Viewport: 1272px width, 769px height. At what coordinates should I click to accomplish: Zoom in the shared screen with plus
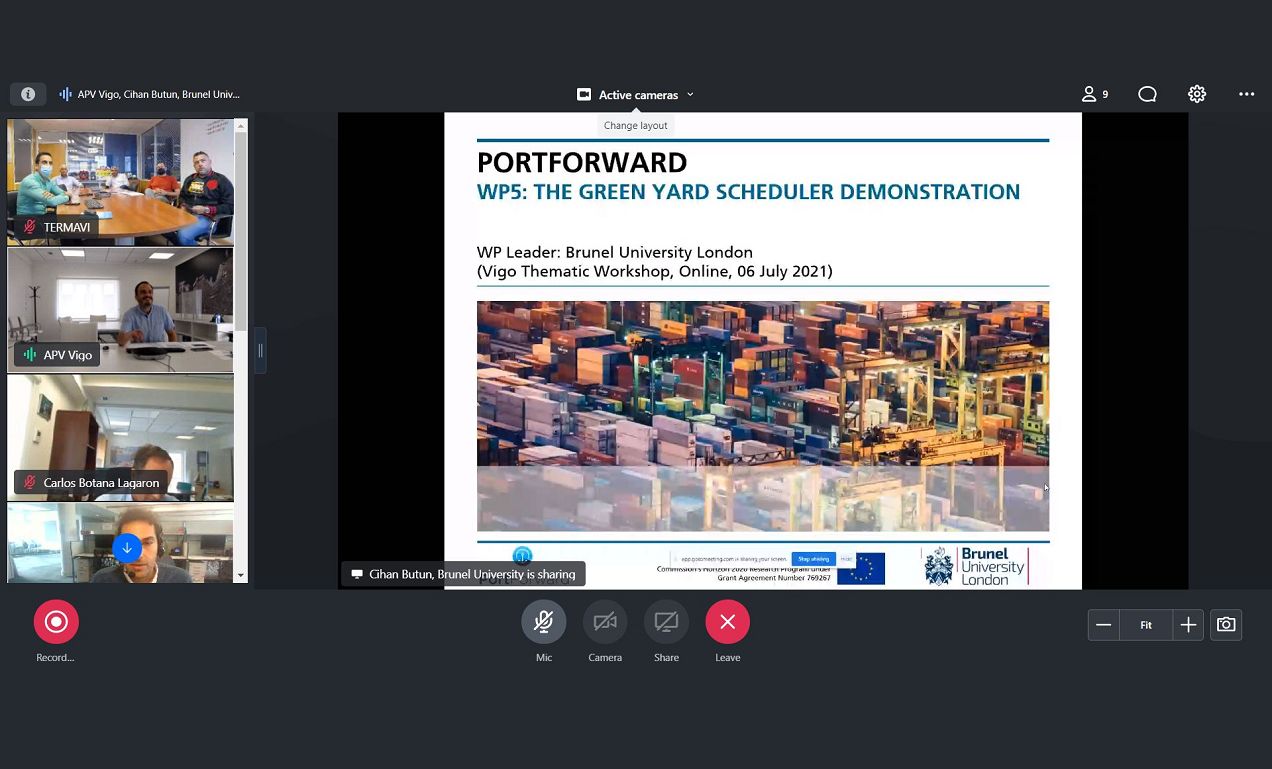click(x=1188, y=625)
